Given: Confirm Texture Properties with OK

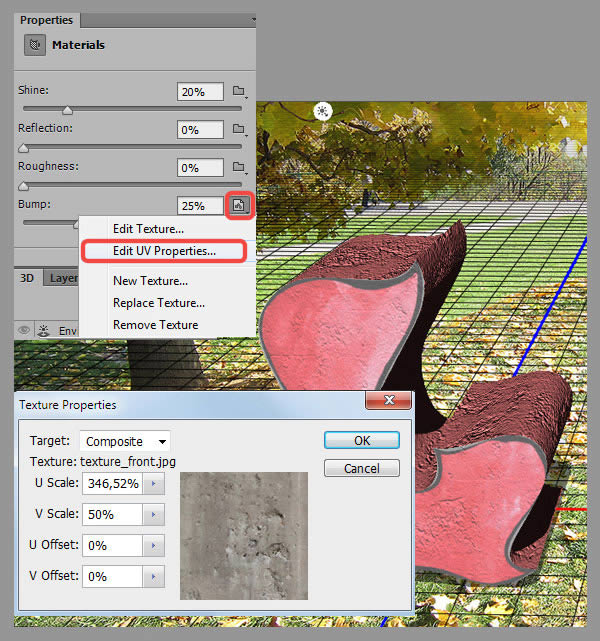Looking at the screenshot, I should (x=361, y=440).
